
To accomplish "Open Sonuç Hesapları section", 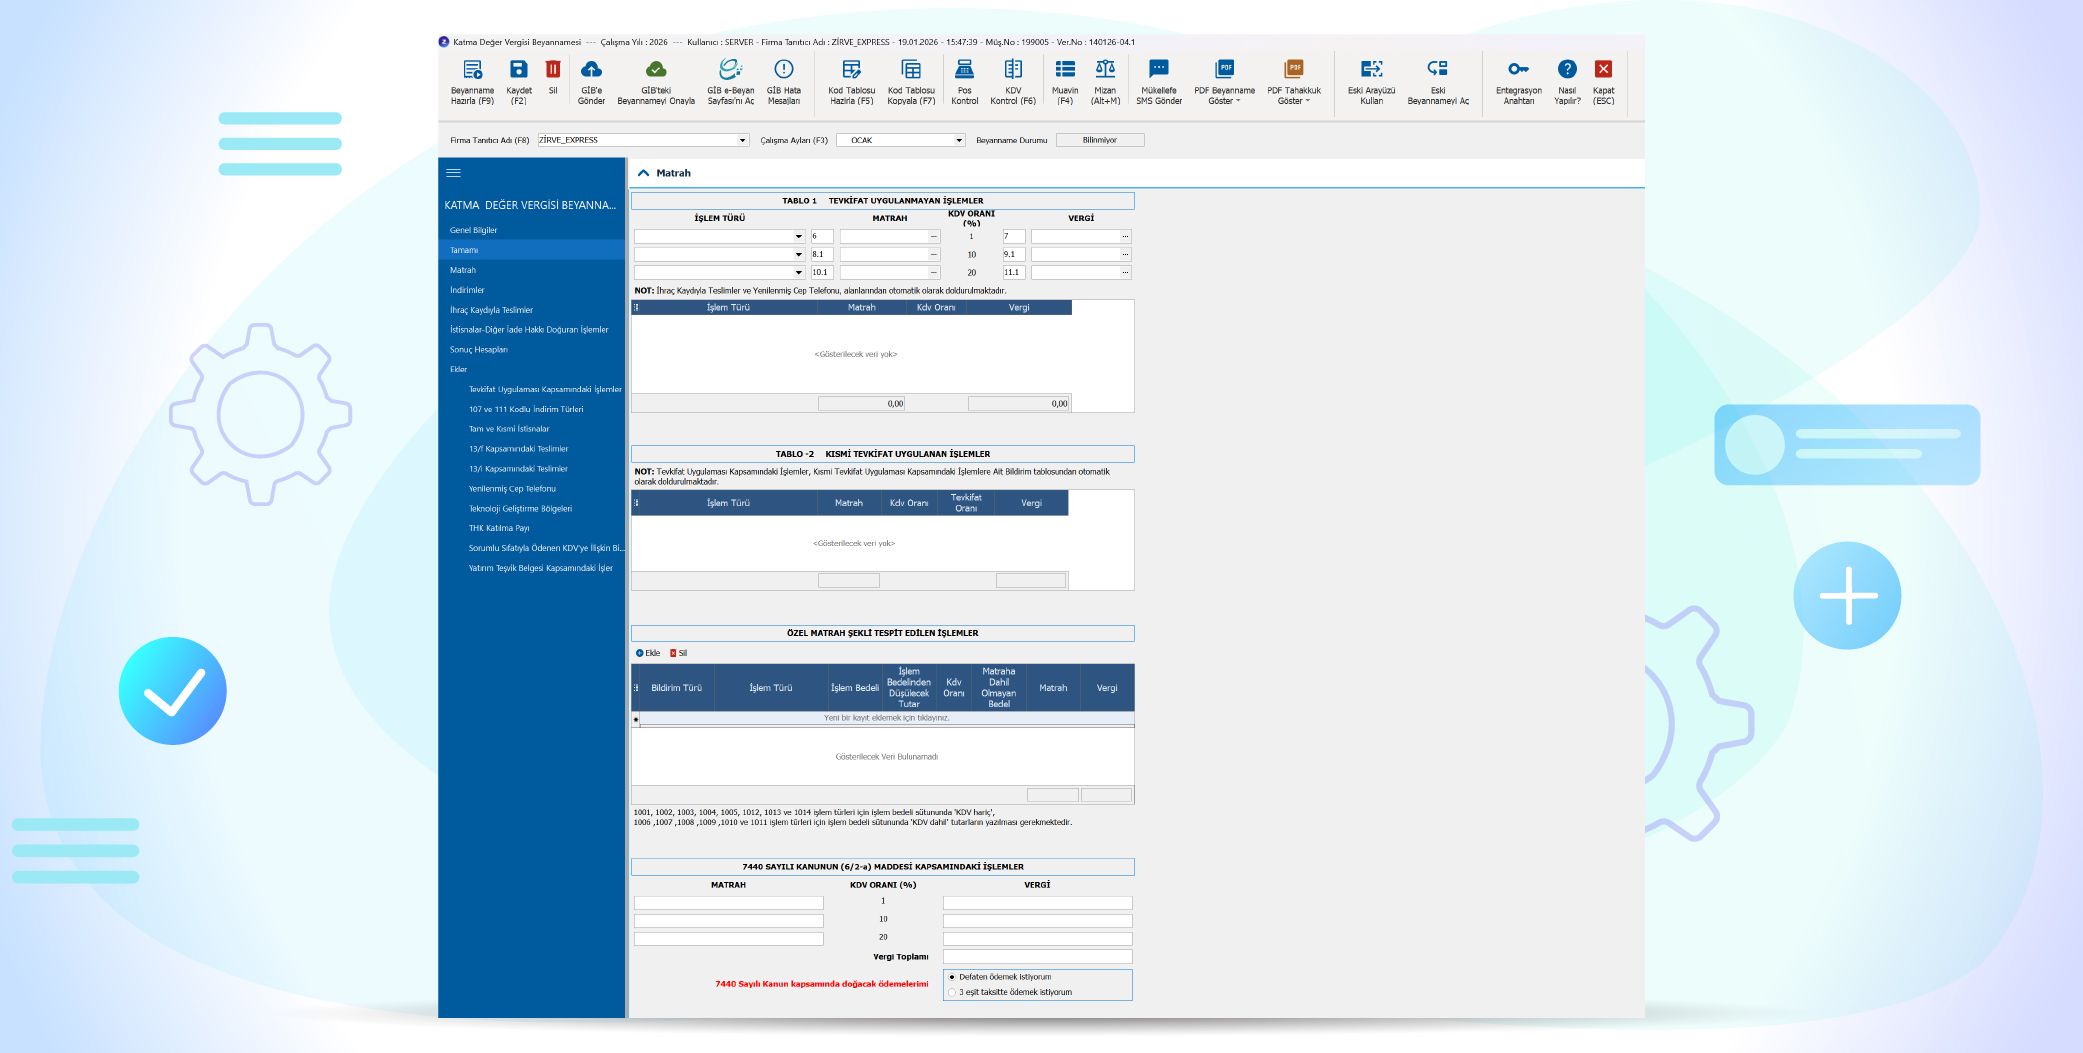I will [x=479, y=350].
